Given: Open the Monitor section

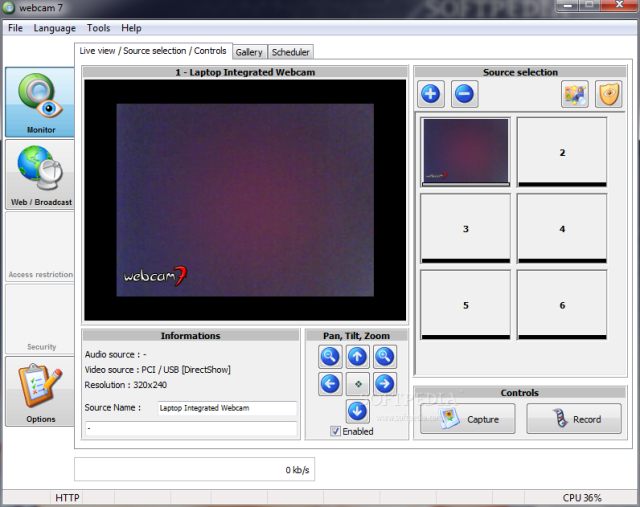Looking at the screenshot, I should pyautogui.click(x=40, y=102).
